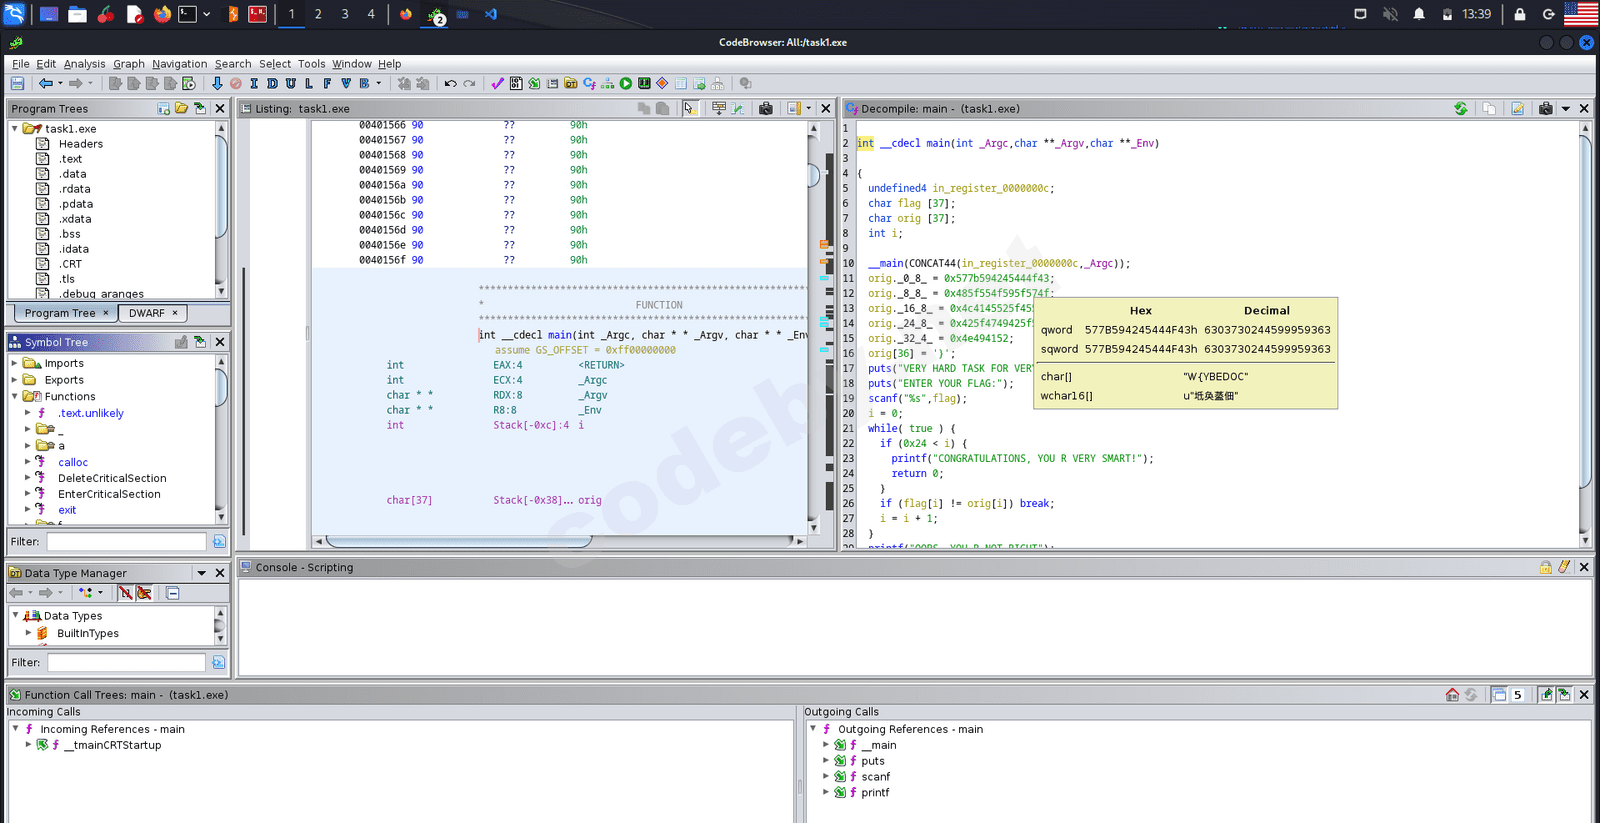Take a snapshot of the Decompile panel
Image resolution: width=1600 pixels, height=823 pixels.
1545,109
